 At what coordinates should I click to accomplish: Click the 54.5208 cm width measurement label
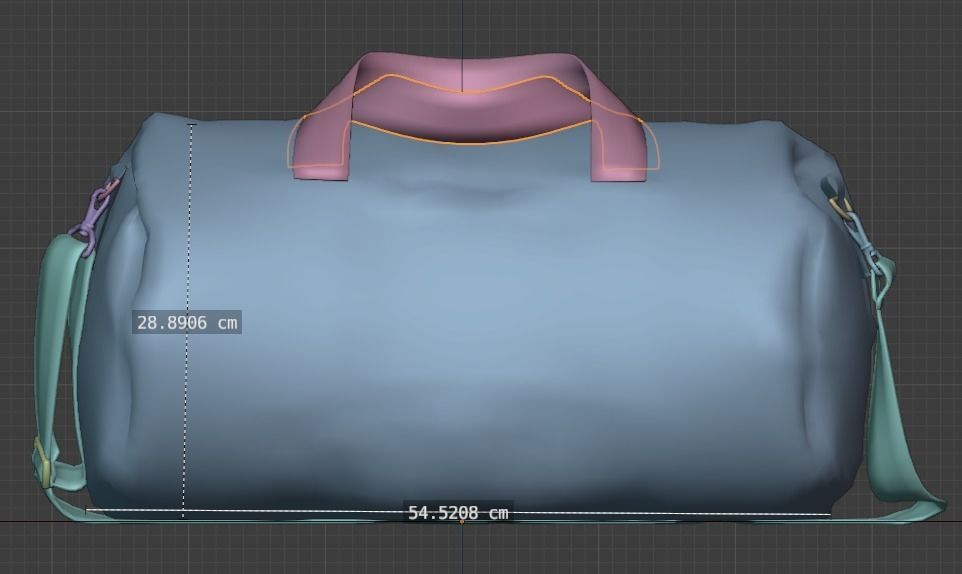click(x=458, y=513)
